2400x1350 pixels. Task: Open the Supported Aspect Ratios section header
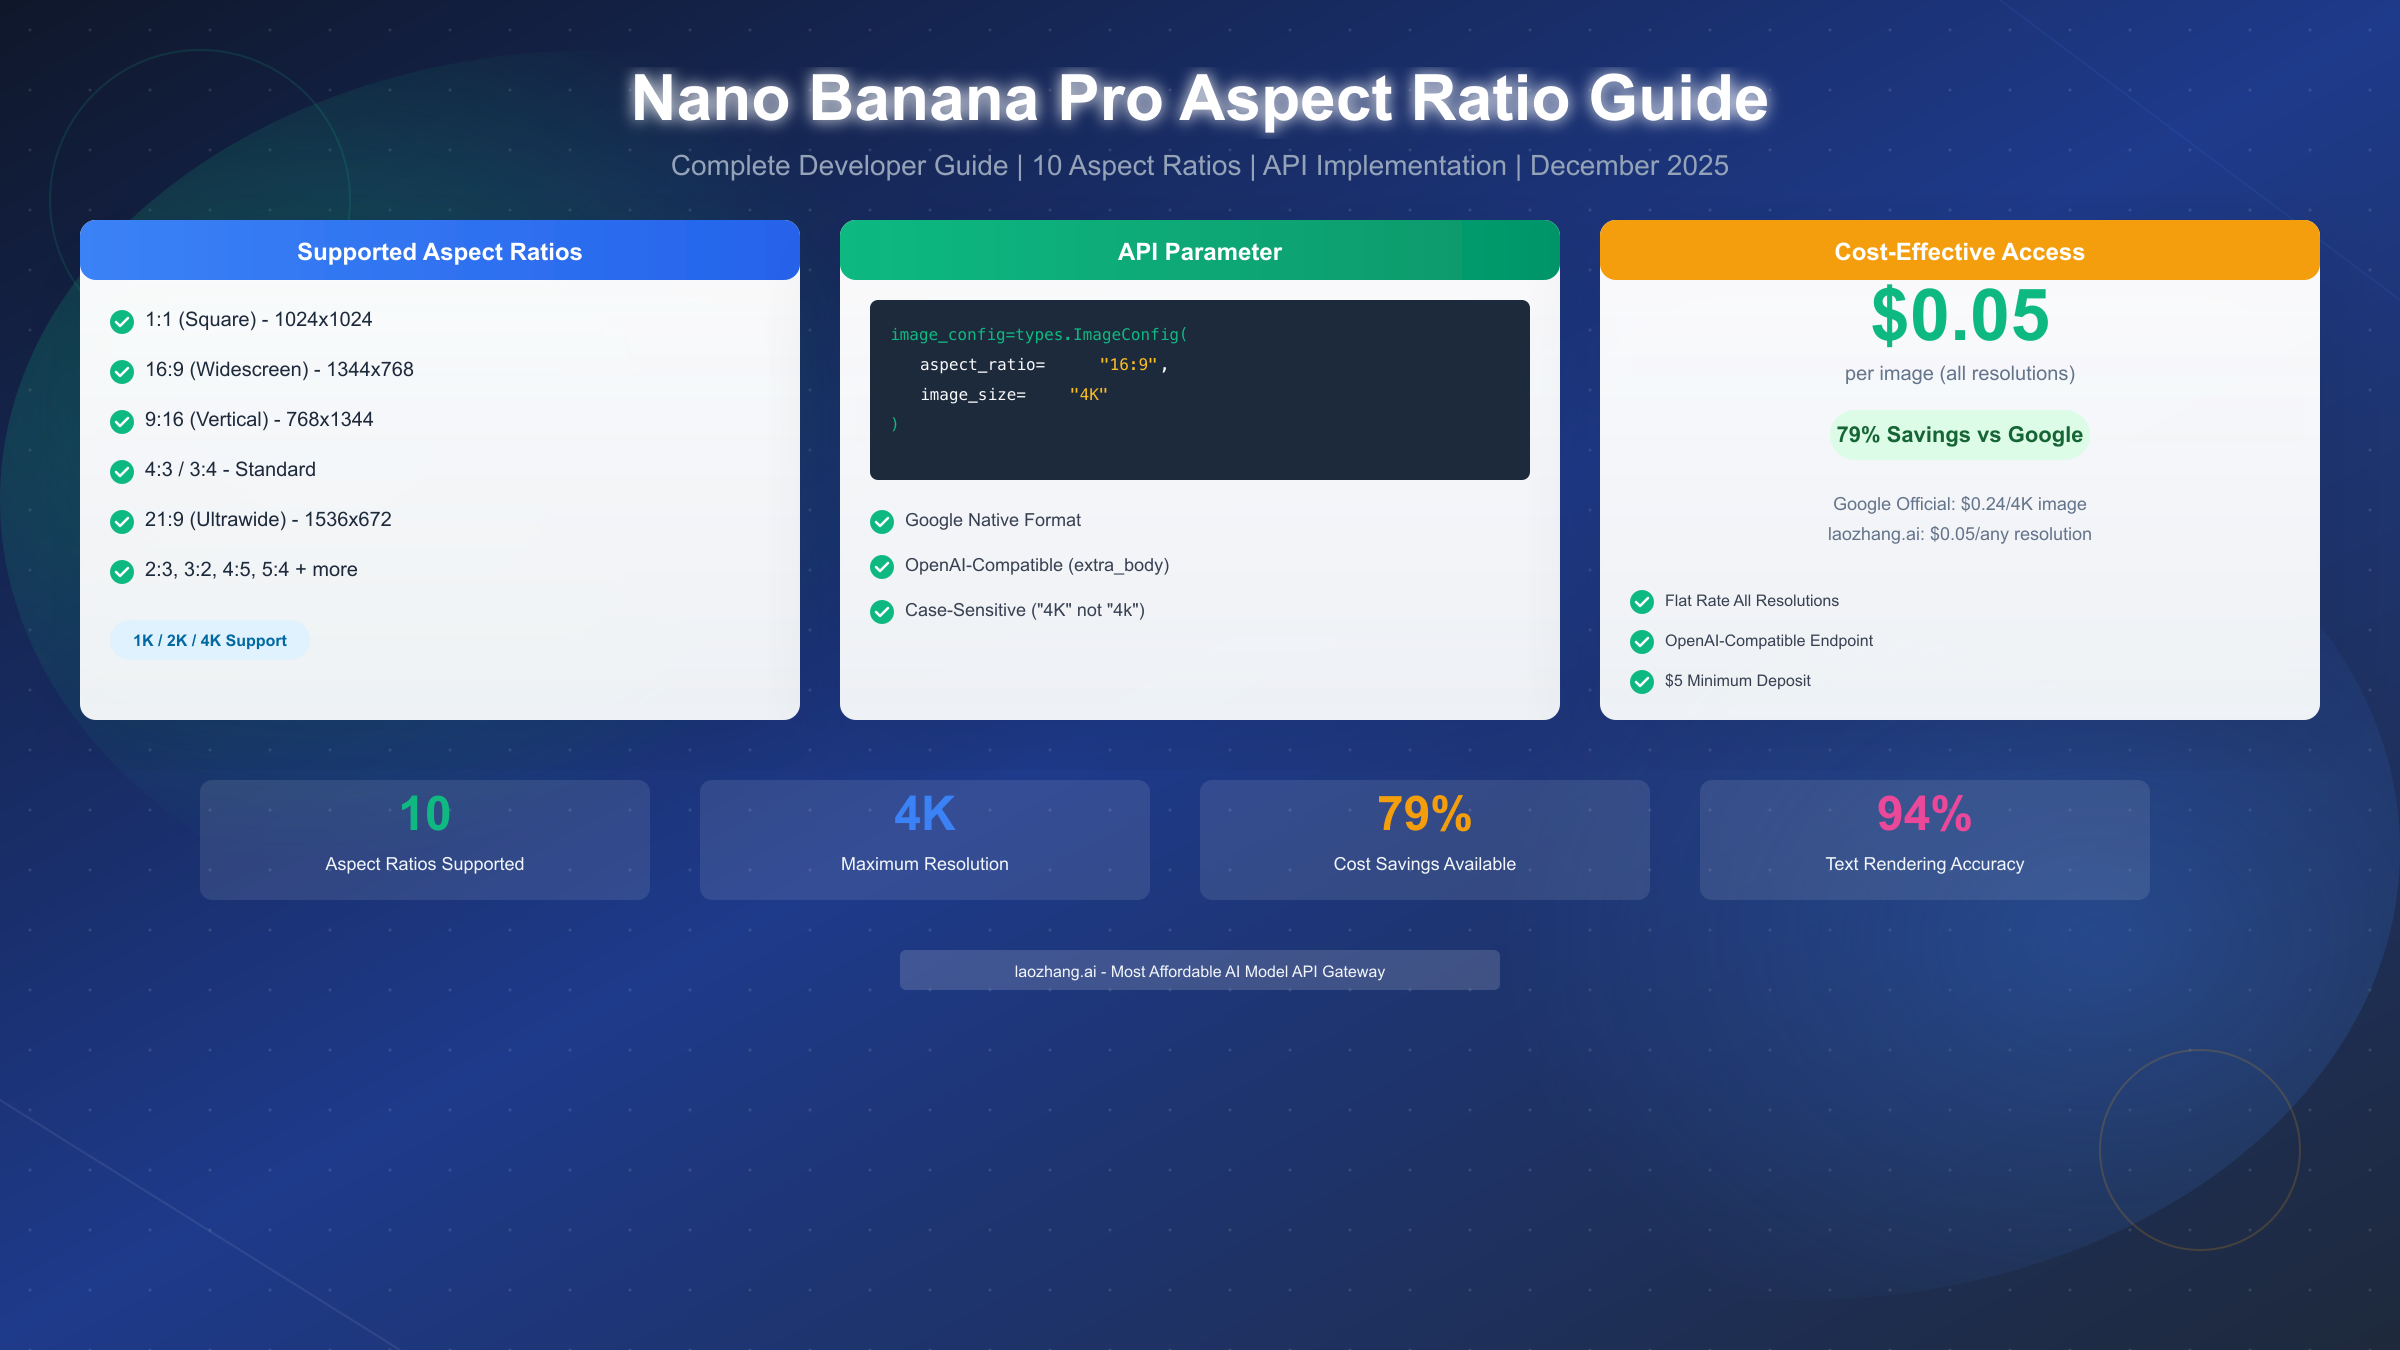tap(439, 251)
